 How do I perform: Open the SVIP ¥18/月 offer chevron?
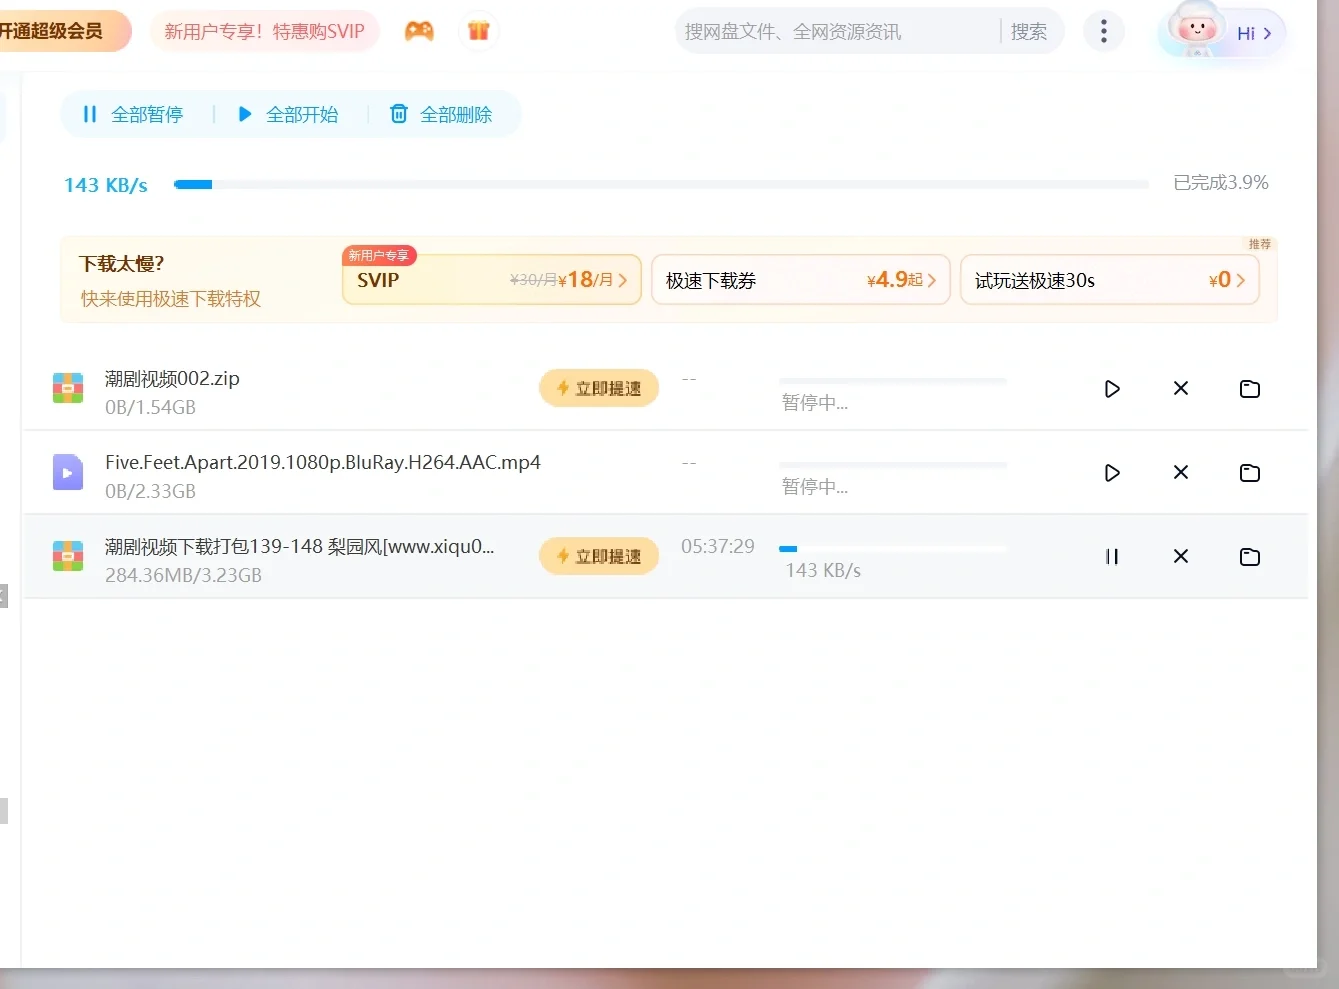tap(621, 280)
